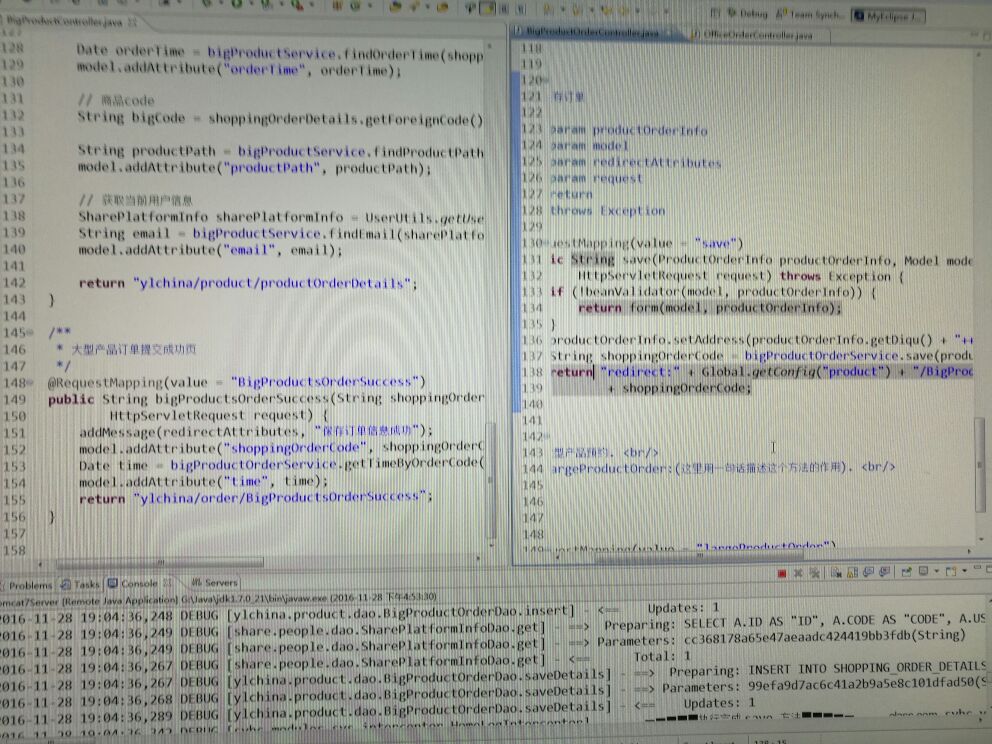Click the red Terminate button in Console
The height and width of the screenshot is (744, 992).
(x=782, y=573)
